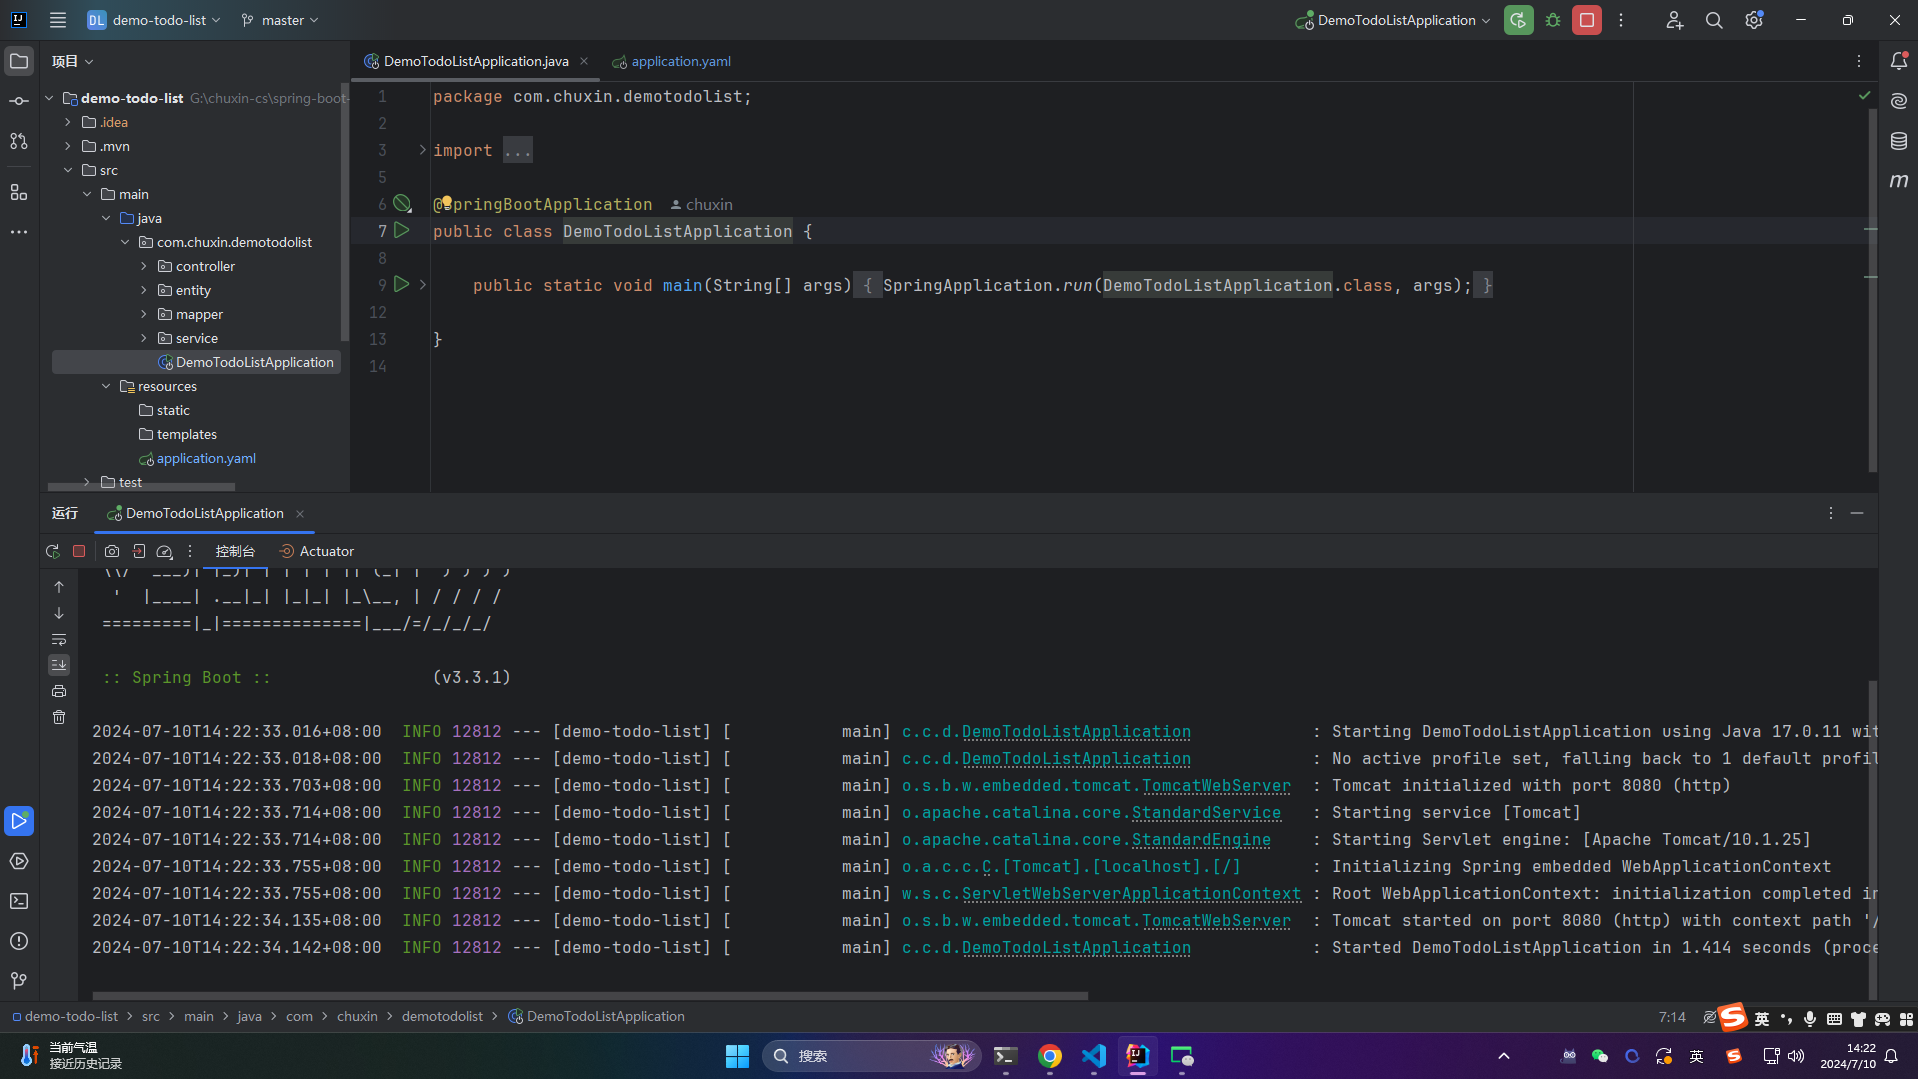Toggle scroll to end of console

pyautogui.click(x=59, y=665)
